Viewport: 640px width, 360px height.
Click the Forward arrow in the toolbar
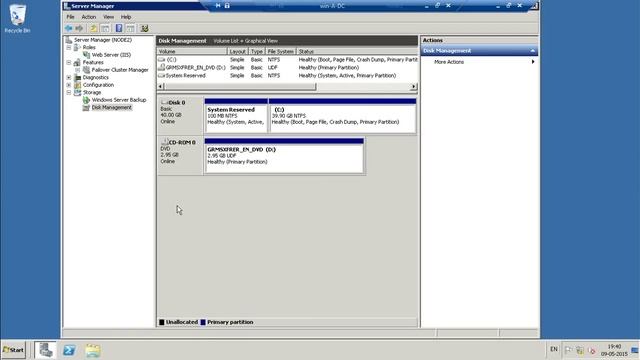pos(79,28)
